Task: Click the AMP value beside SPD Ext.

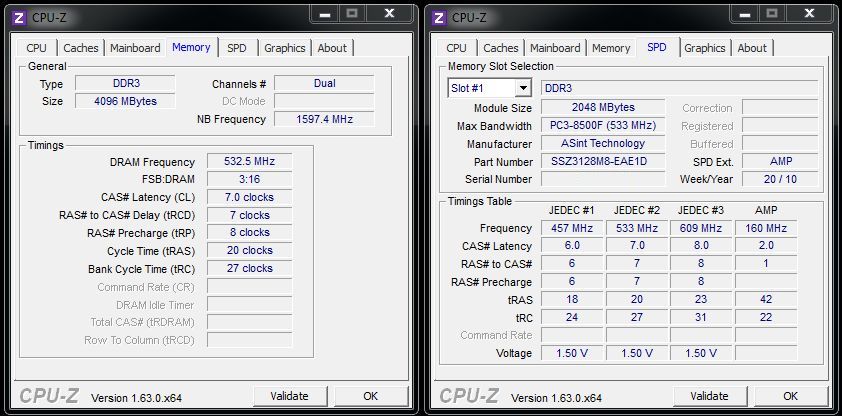Action: [x=780, y=161]
